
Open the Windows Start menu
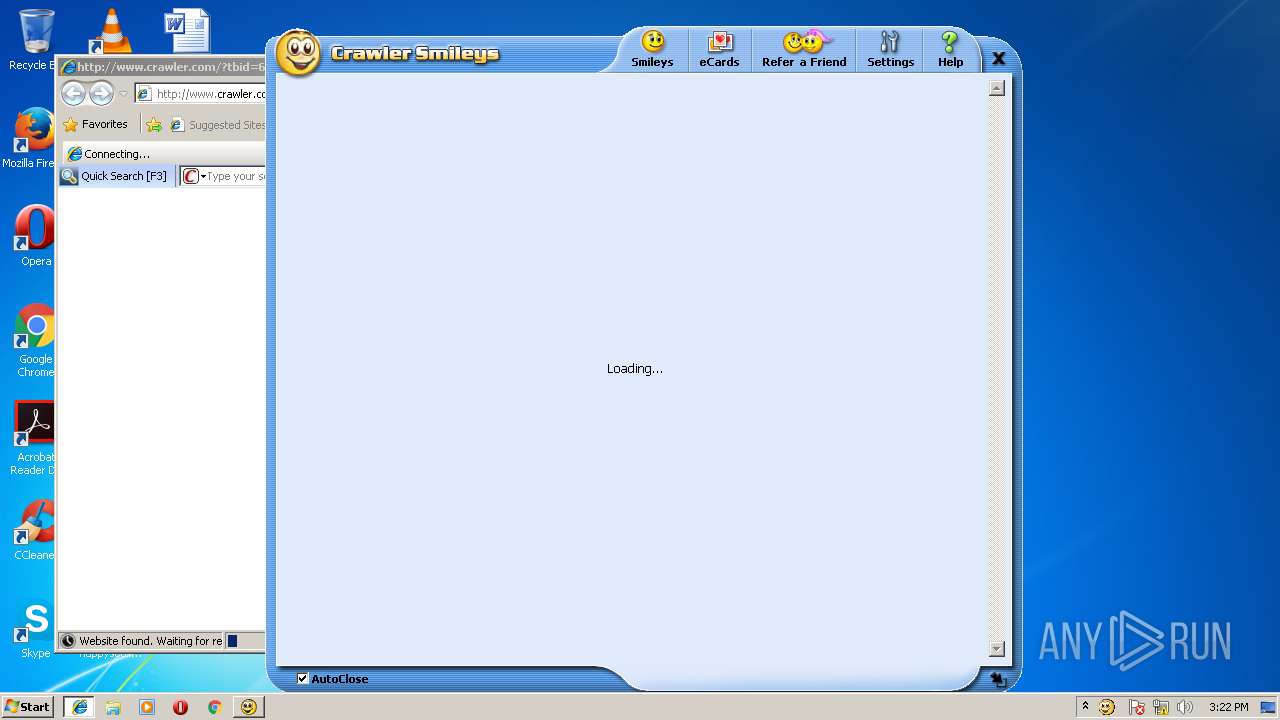coord(27,707)
